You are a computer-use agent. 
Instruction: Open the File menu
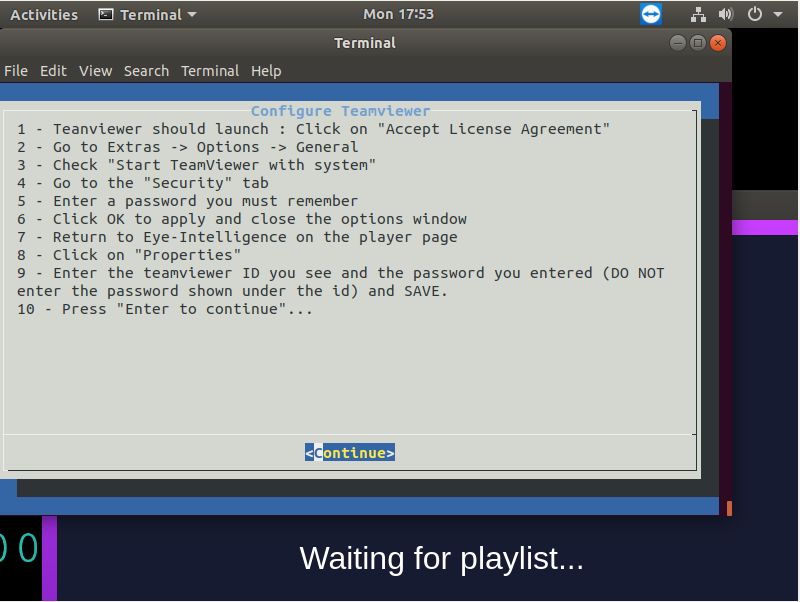16,71
